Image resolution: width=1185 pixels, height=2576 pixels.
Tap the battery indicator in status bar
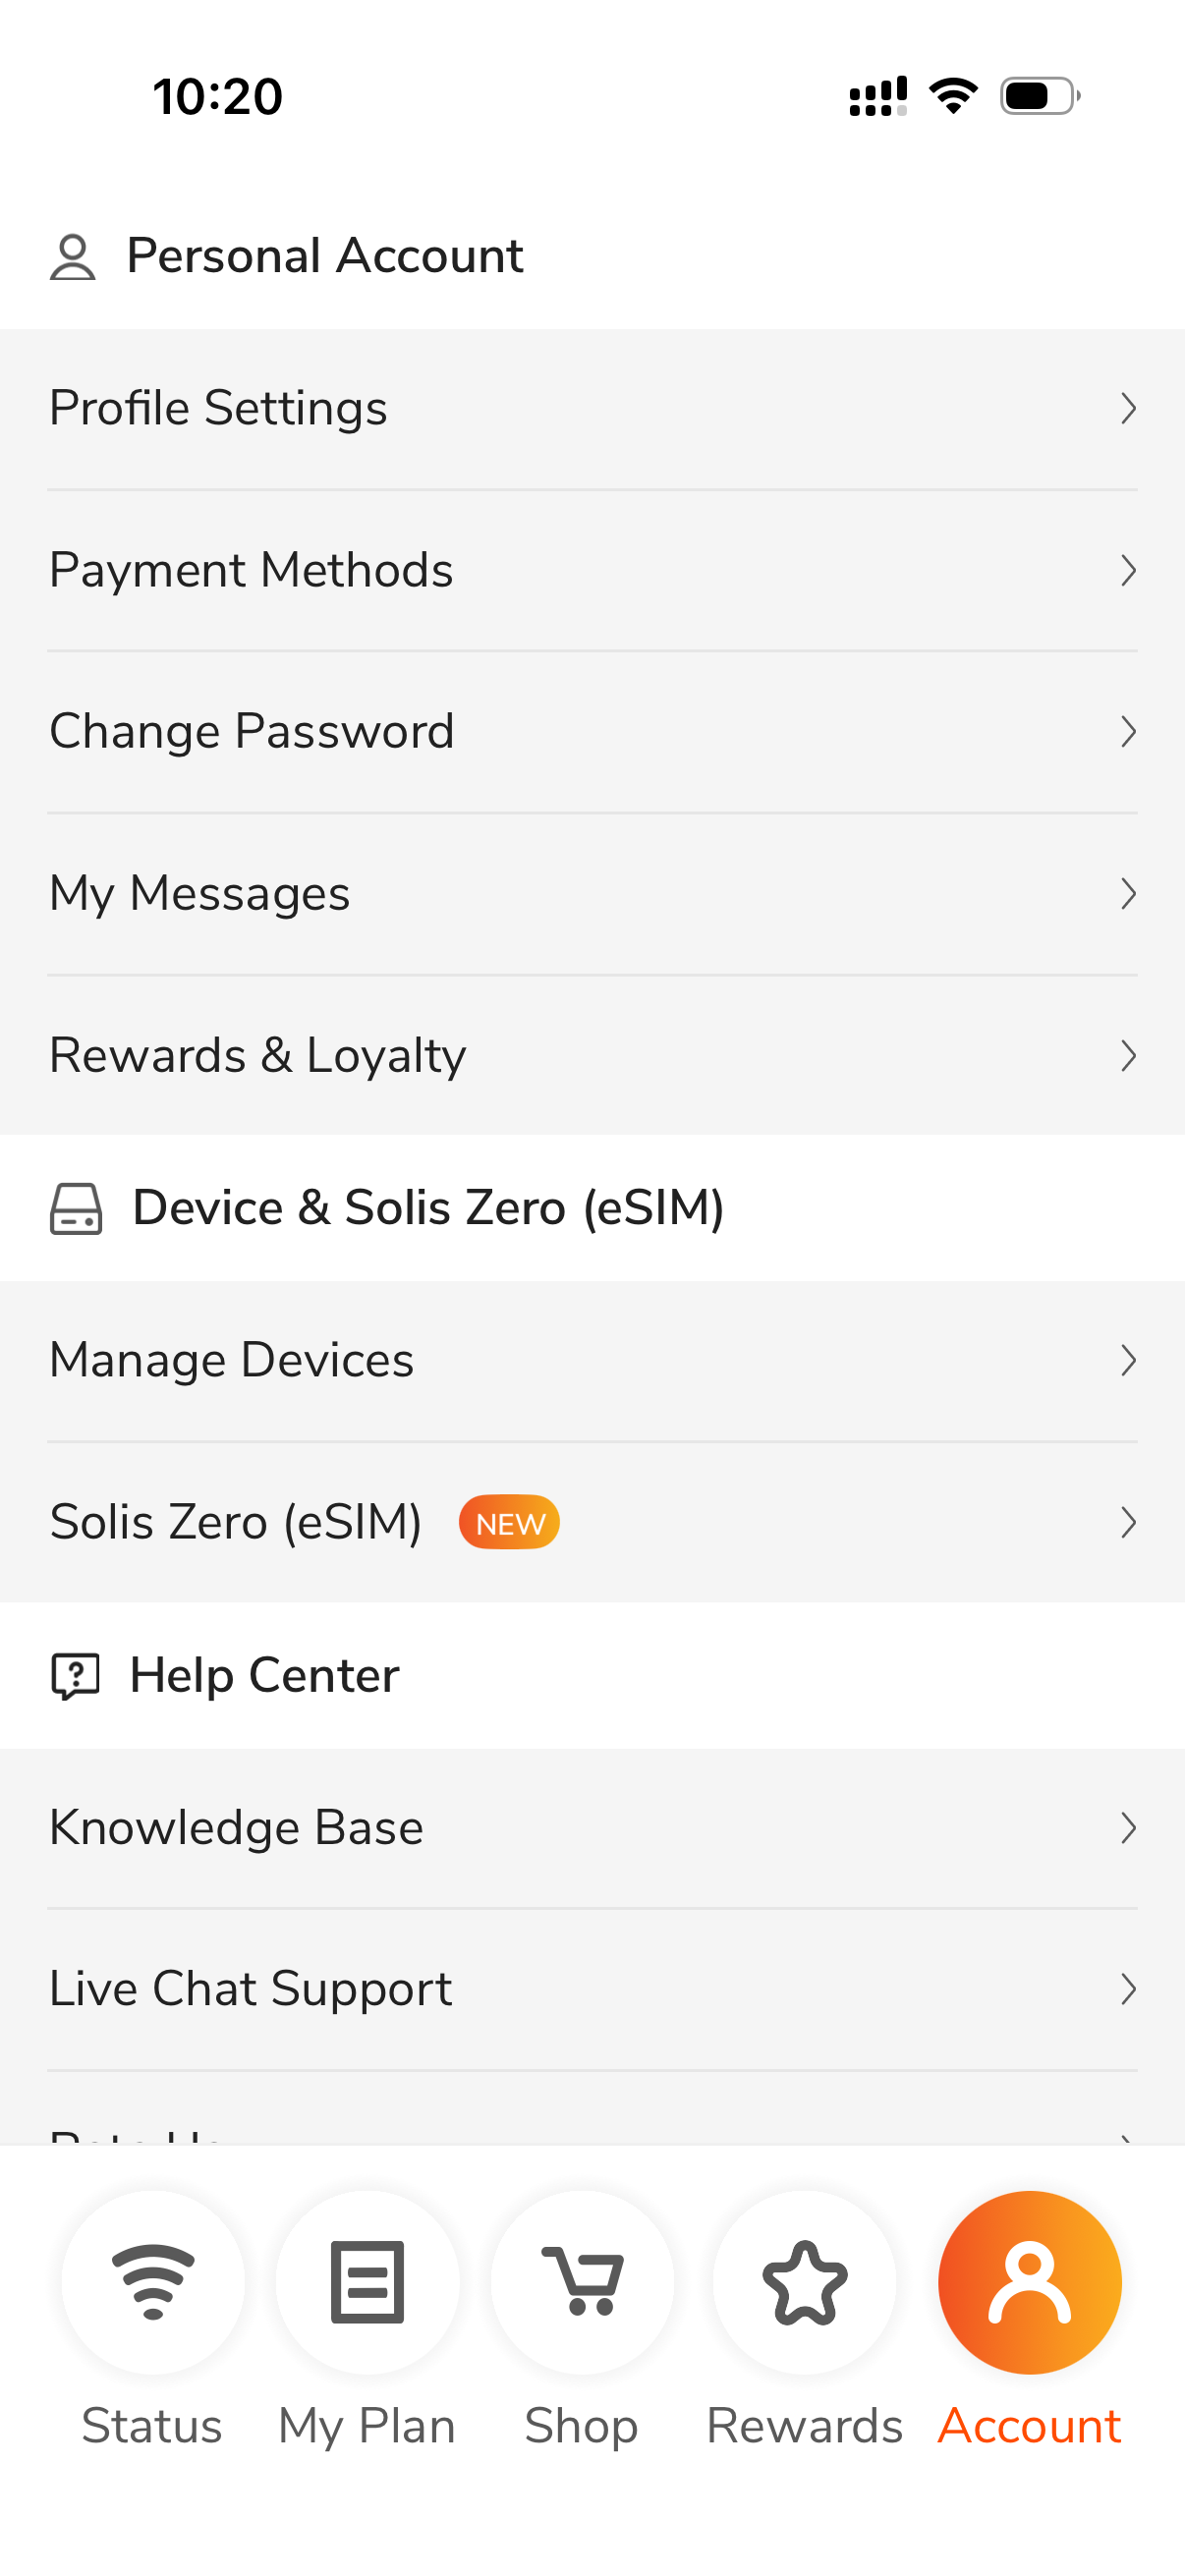[x=1040, y=96]
